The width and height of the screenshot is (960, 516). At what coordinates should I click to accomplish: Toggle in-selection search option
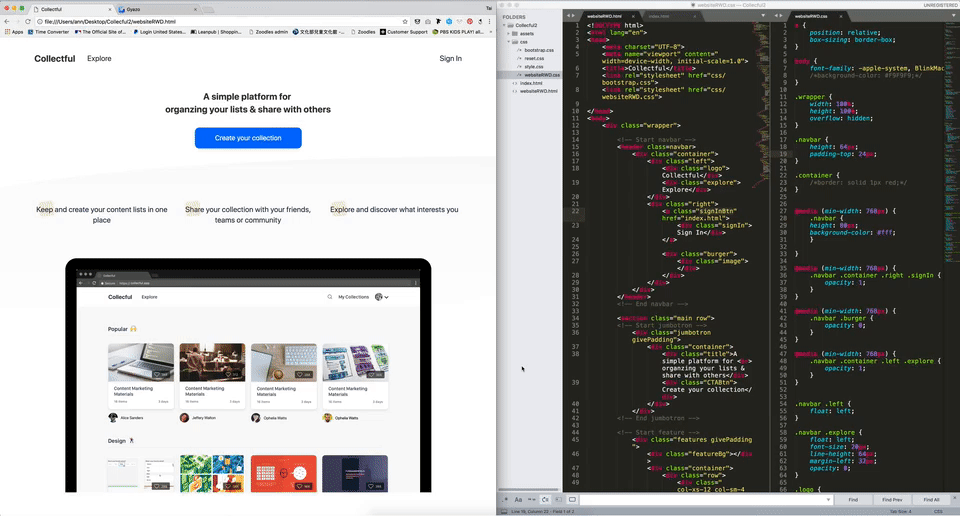coord(558,499)
